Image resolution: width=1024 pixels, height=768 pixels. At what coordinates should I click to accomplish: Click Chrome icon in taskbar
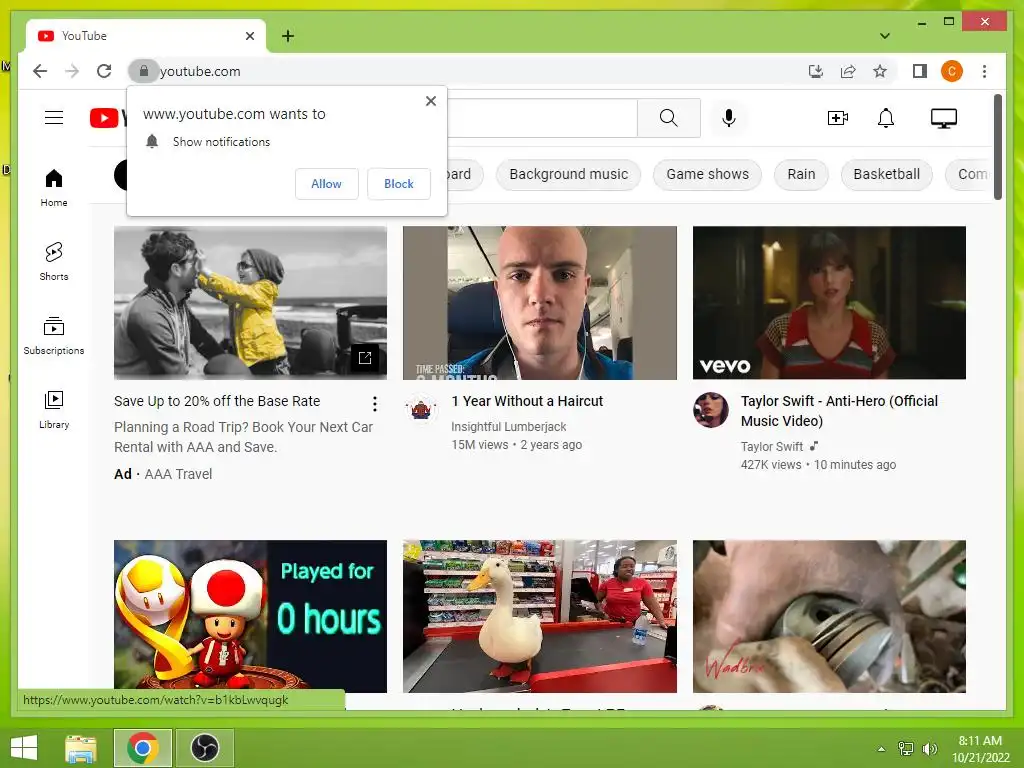tap(143, 748)
